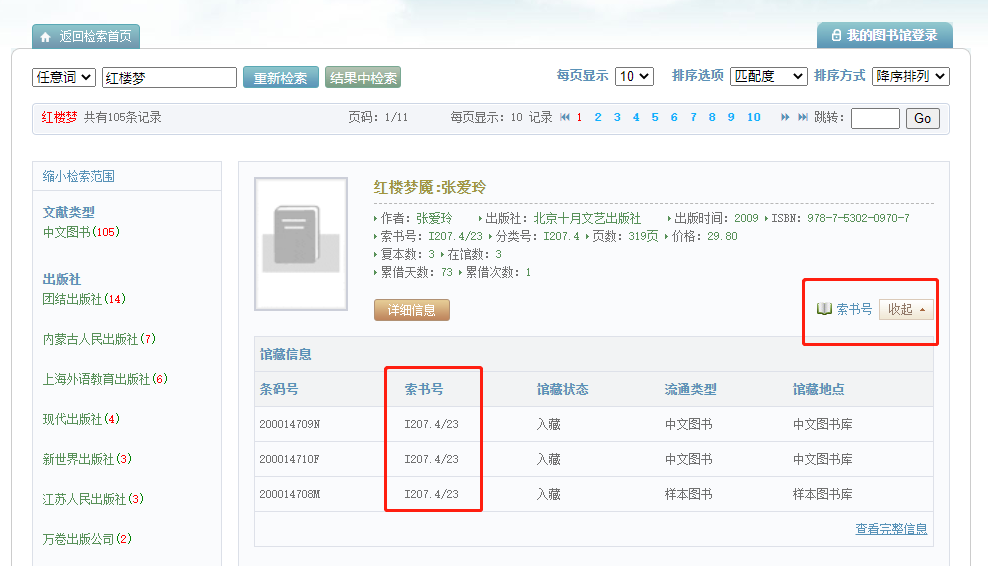Click the 查看完整信息 link

coord(891,529)
